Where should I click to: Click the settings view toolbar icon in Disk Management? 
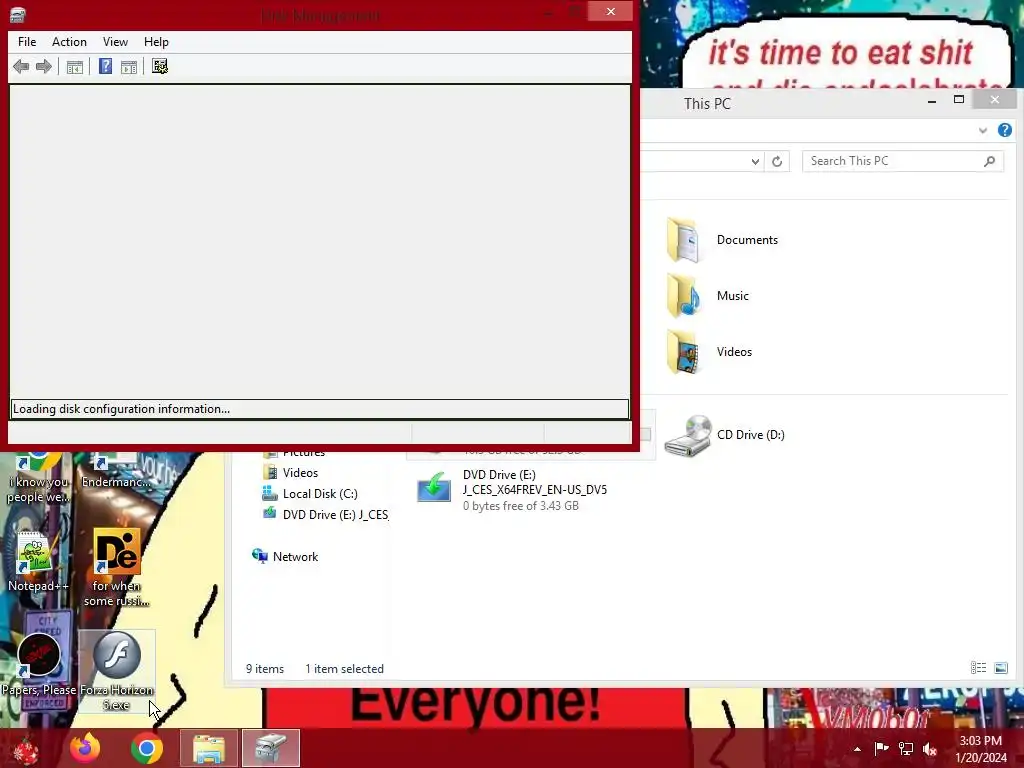[160, 67]
